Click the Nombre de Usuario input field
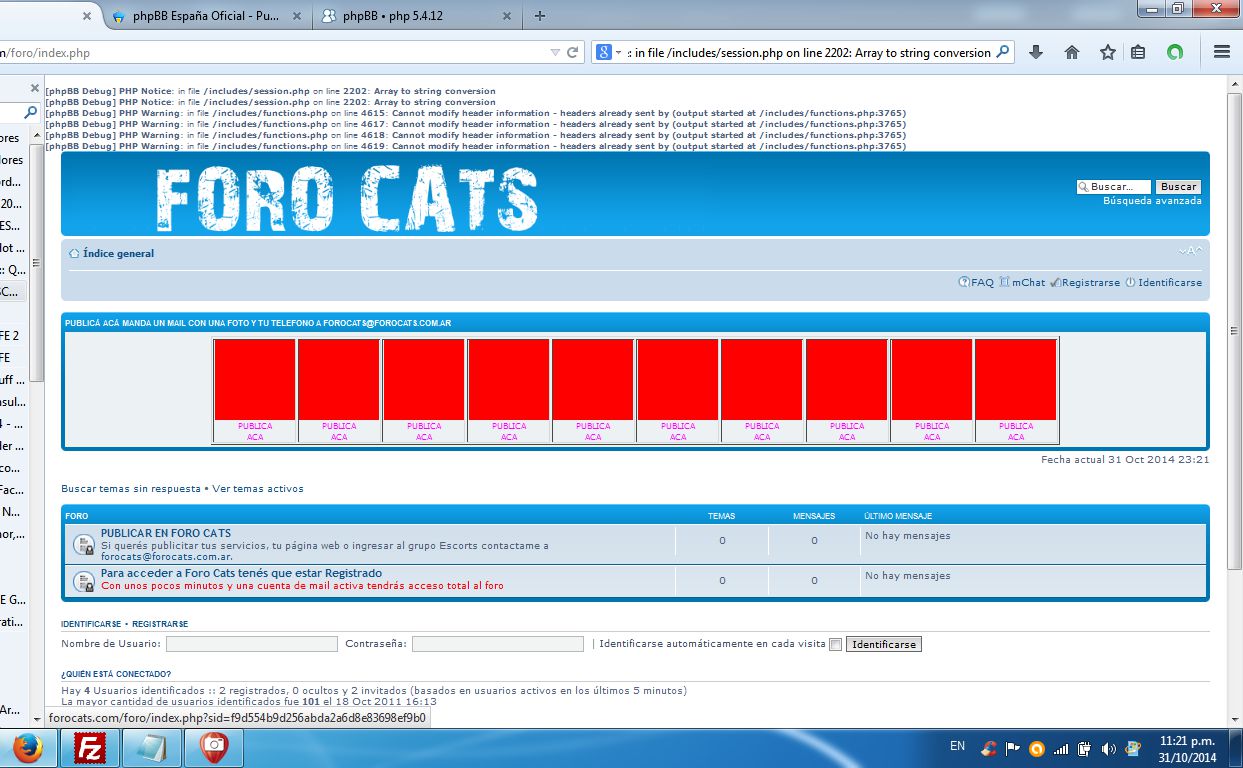 252,644
